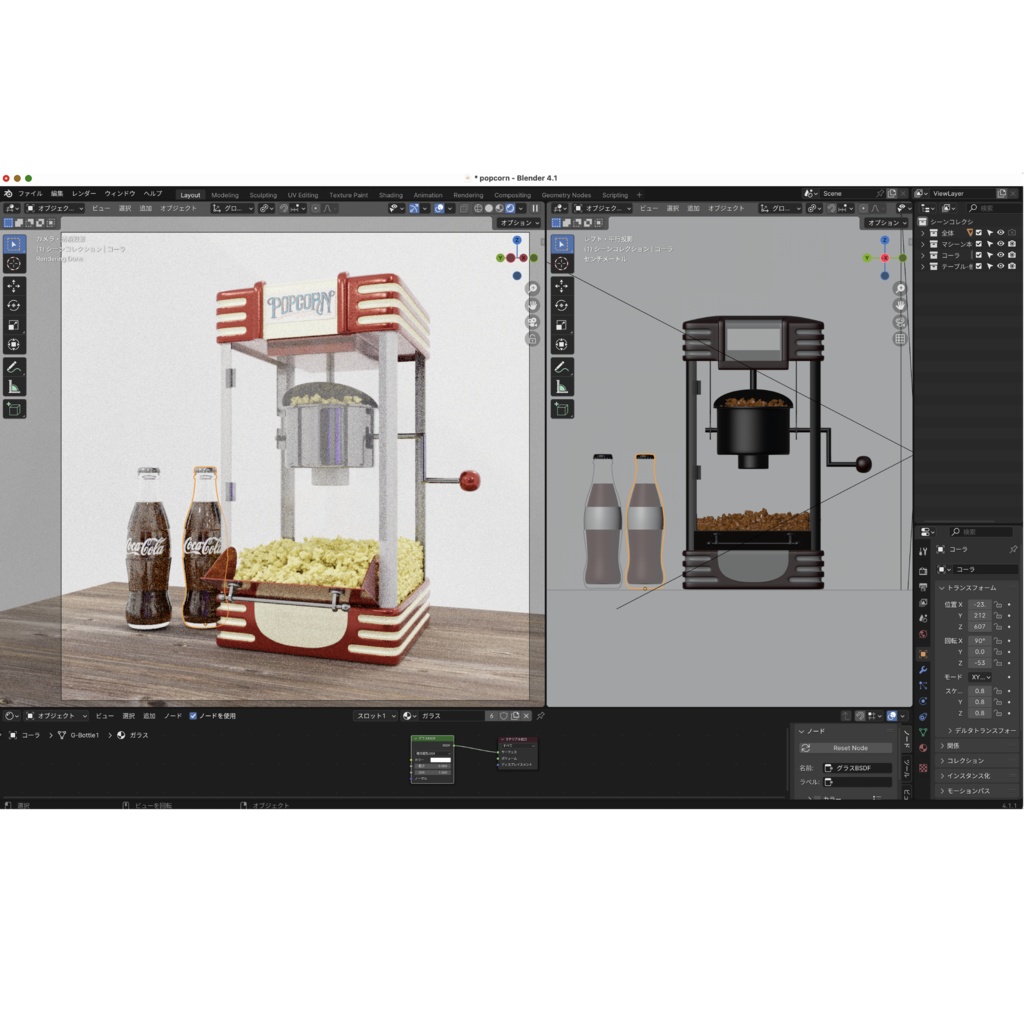Toggle exclude checkbox for コーラ collection

978,255
